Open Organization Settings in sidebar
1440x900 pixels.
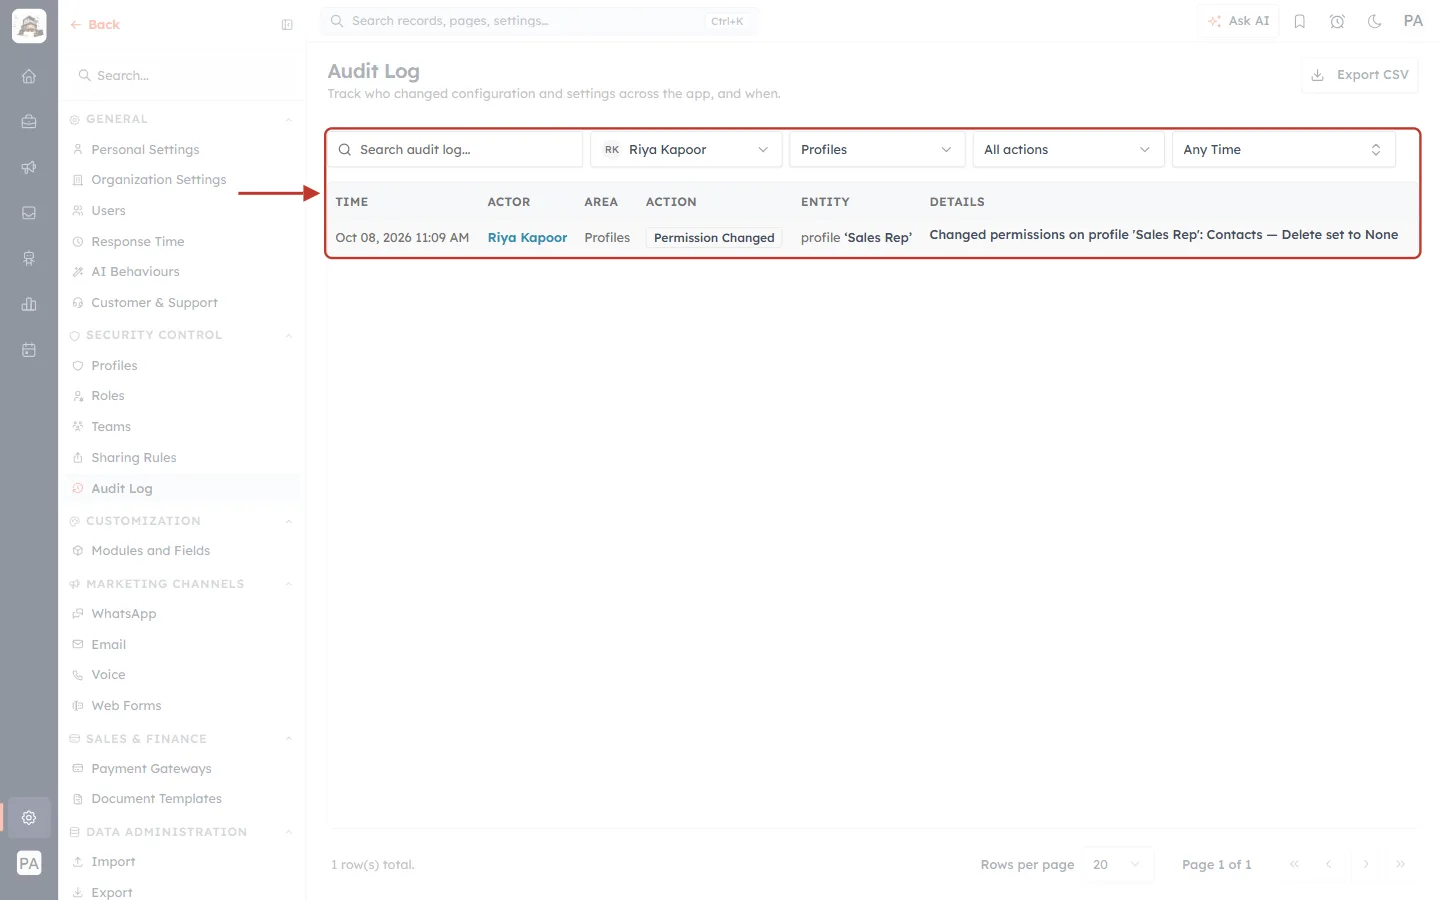158,180
